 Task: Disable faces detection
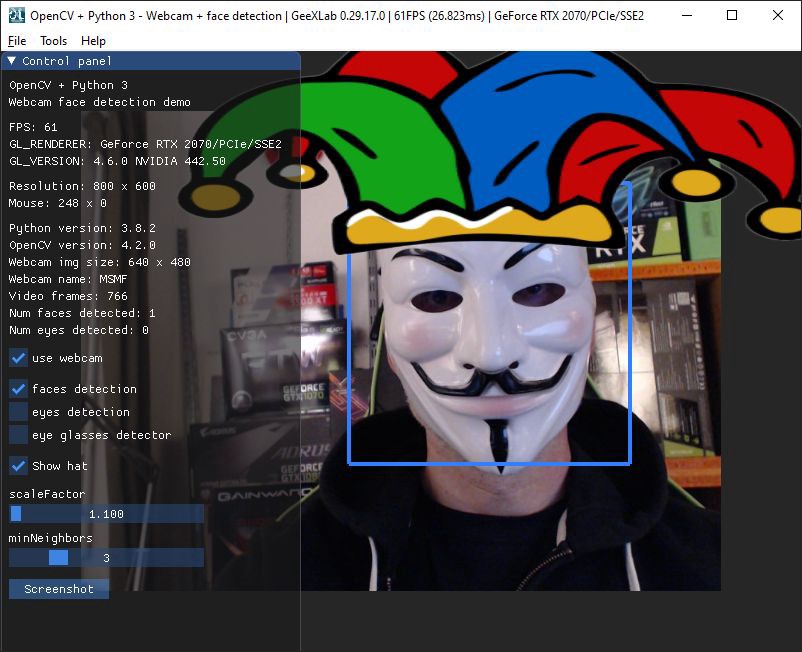tap(17, 389)
